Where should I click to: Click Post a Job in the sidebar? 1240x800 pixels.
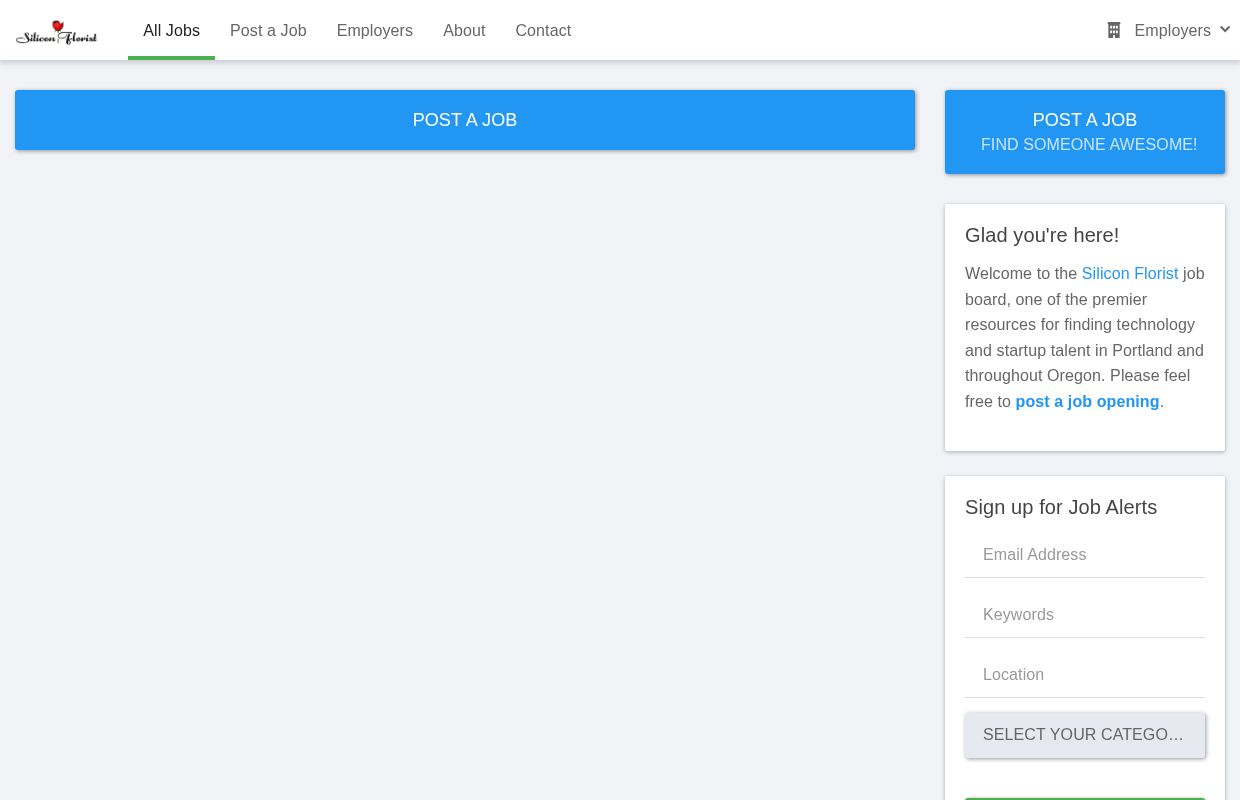click(x=1084, y=120)
